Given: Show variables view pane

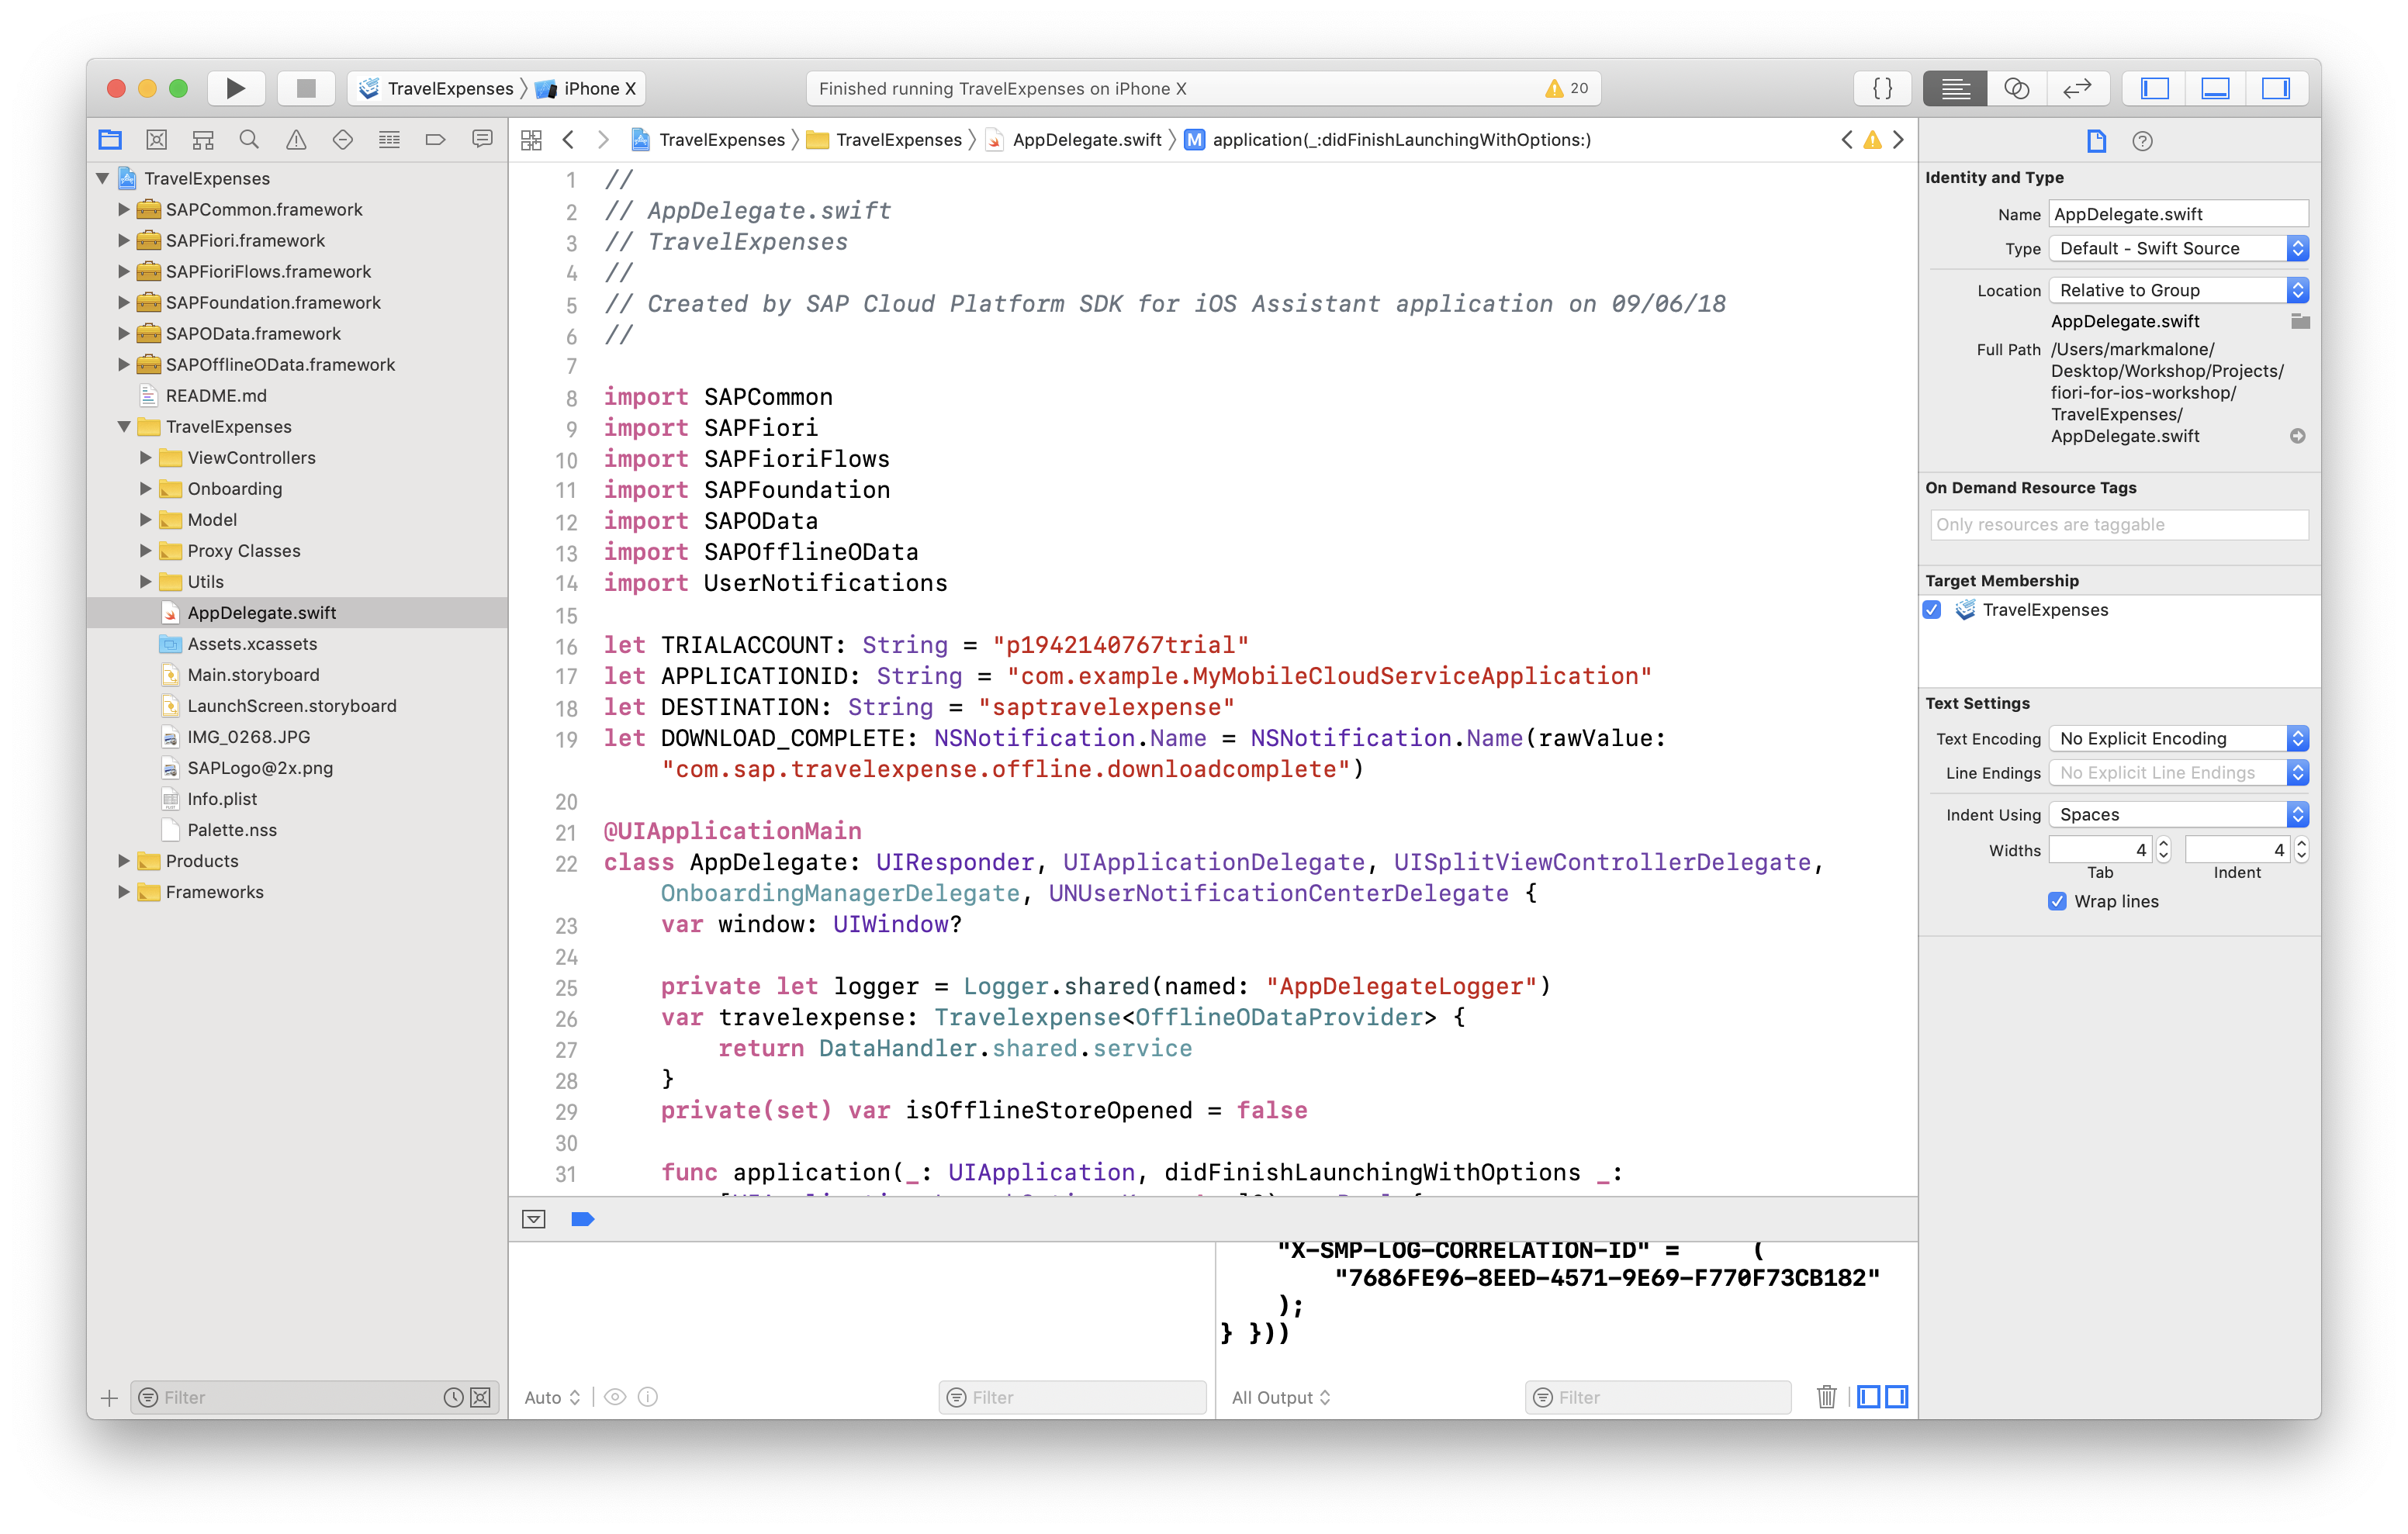Looking at the screenshot, I should [1868, 1397].
